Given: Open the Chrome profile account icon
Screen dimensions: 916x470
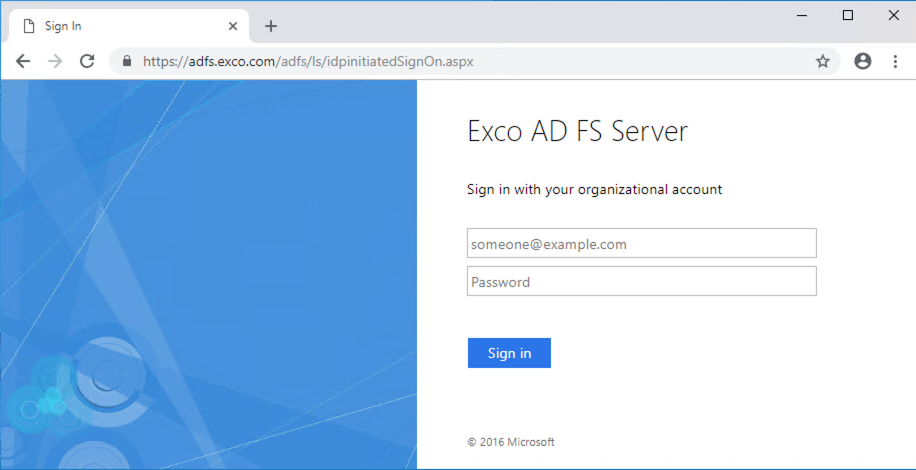Looking at the screenshot, I should coord(863,61).
